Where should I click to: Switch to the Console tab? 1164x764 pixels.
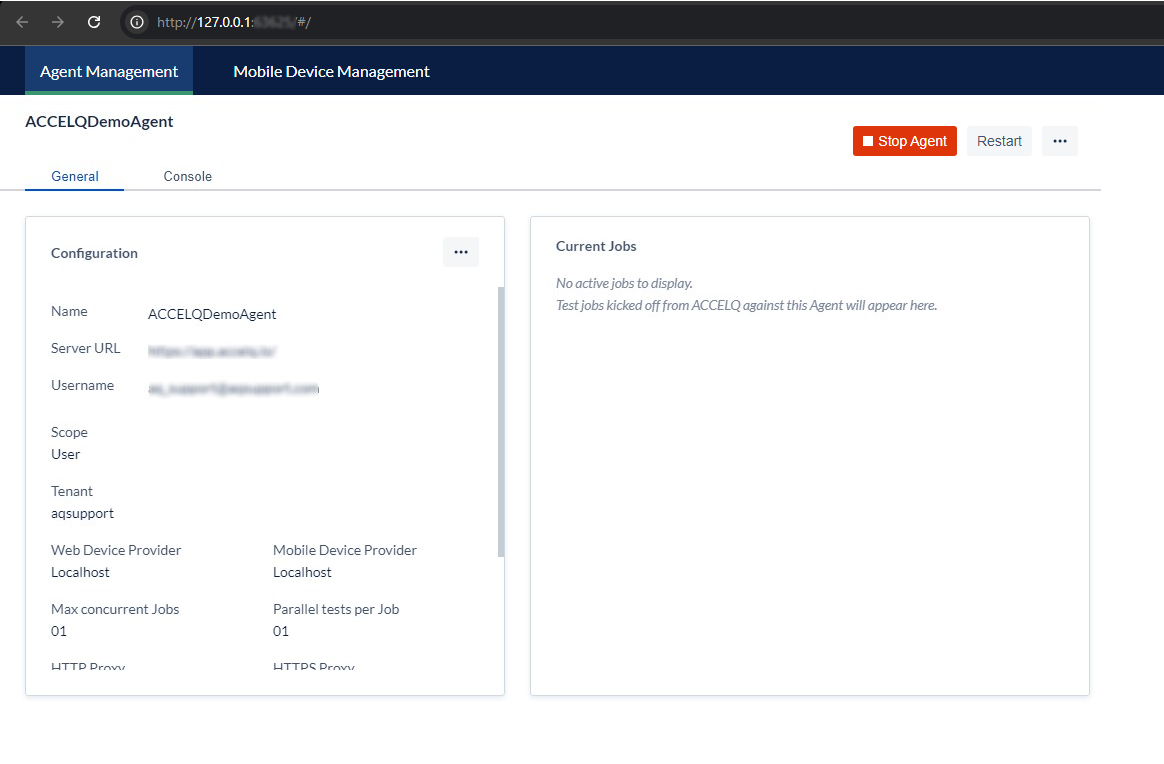(188, 177)
